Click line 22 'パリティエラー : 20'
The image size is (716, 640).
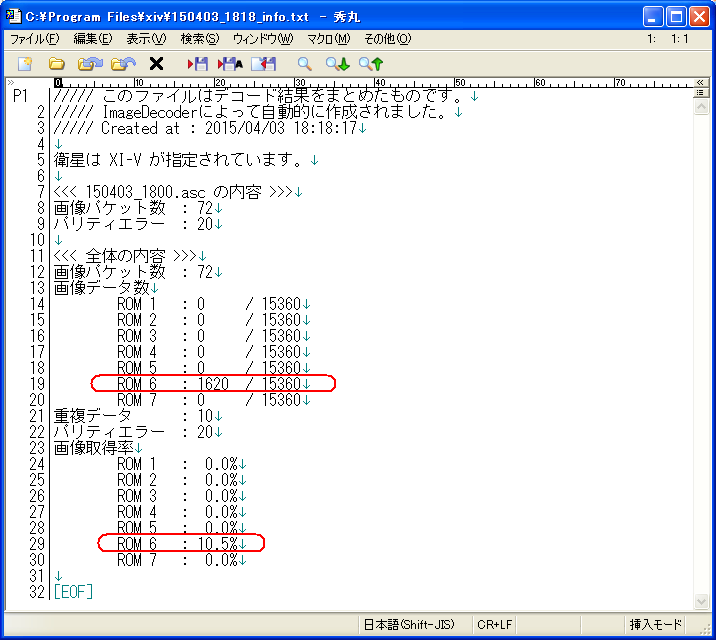(138, 432)
